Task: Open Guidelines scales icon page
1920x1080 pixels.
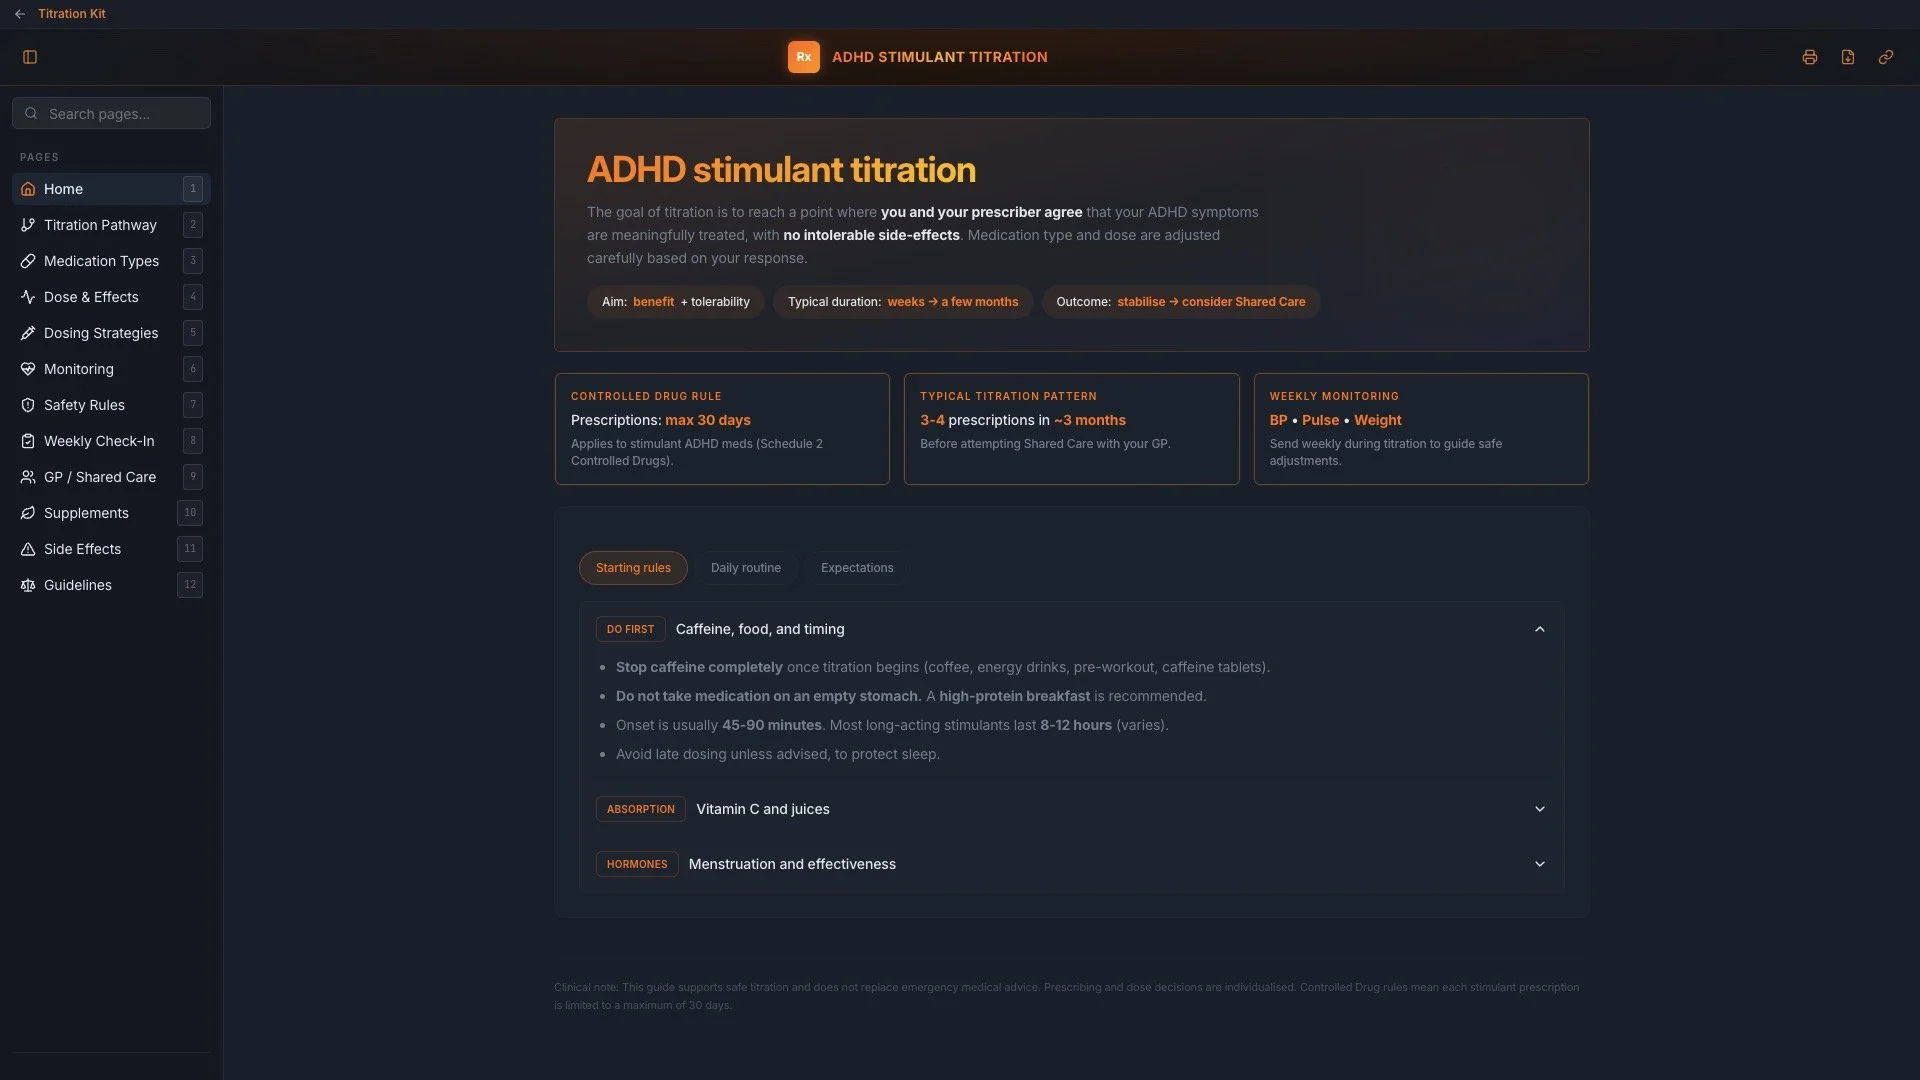Action: (x=28, y=585)
